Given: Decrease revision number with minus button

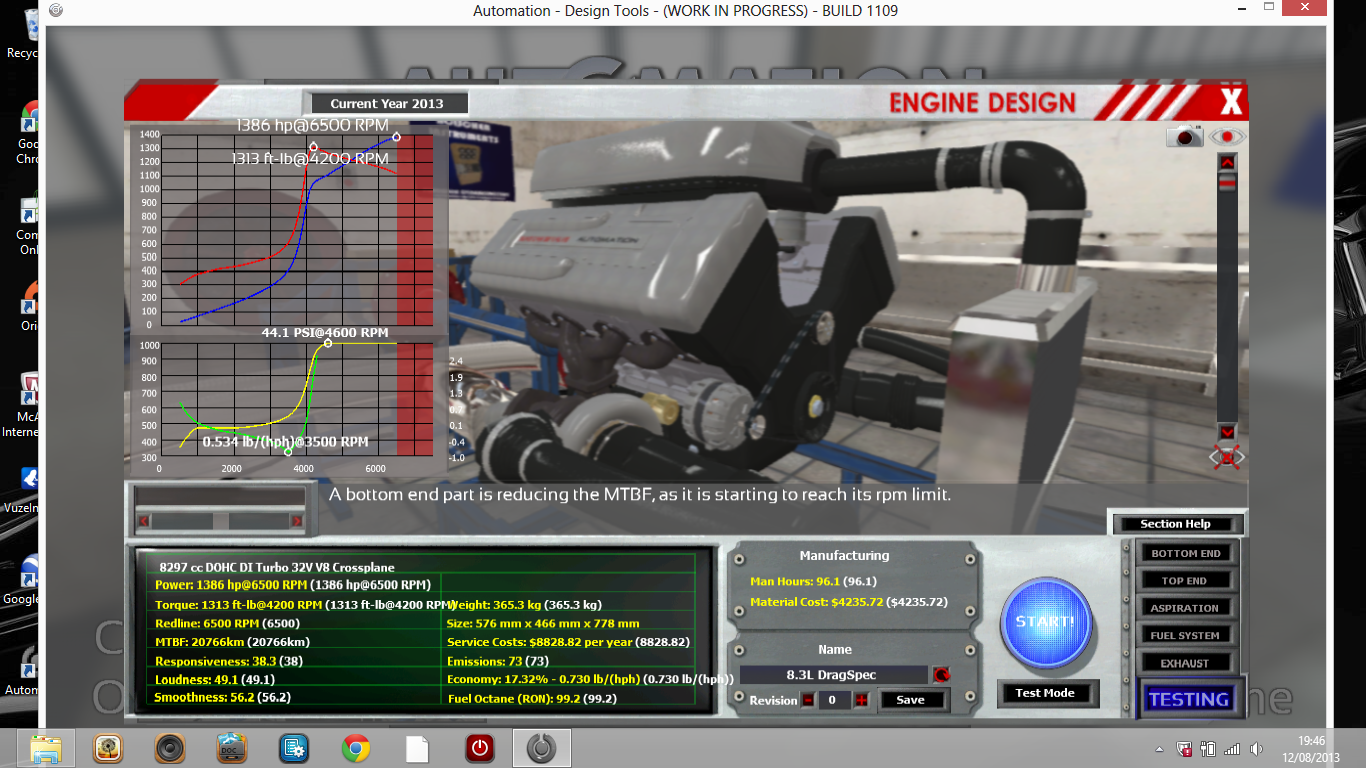Looking at the screenshot, I should pyautogui.click(x=808, y=700).
